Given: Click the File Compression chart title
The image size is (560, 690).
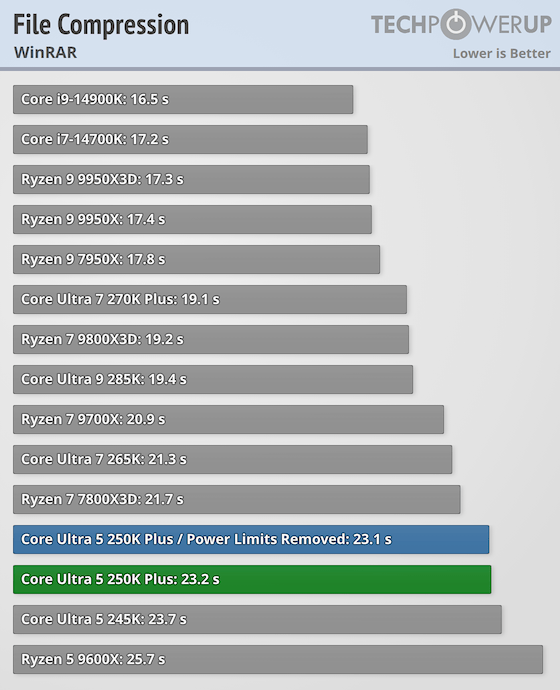Looking at the screenshot, I should pos(101,25).
